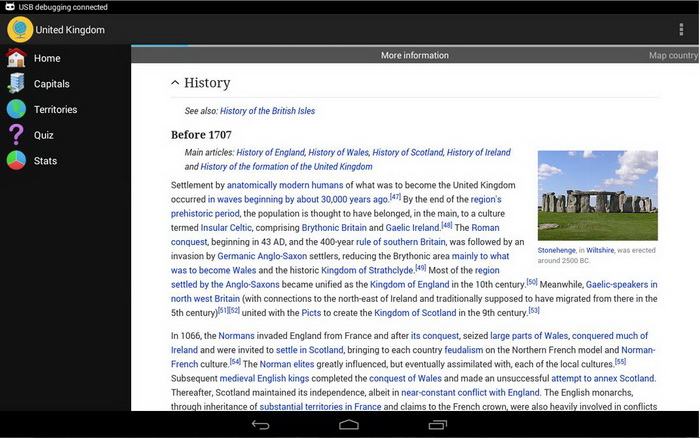The image size is (700, 438).
Task: Follow the Insular Celtic link
Action: click(x=226, y=228)
